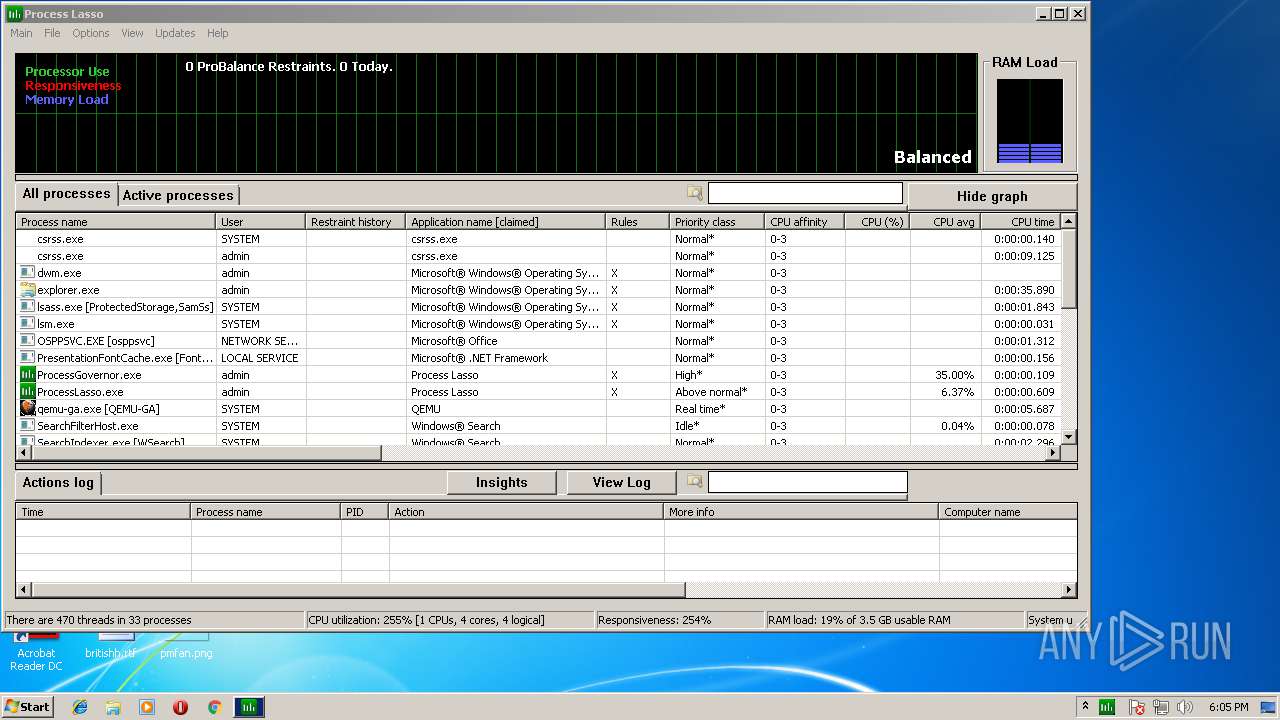Screen dimensions: 1280x720
Task: Open Google Chrome from taskbar
Action: pyautogui.click(x=214, y=707)
